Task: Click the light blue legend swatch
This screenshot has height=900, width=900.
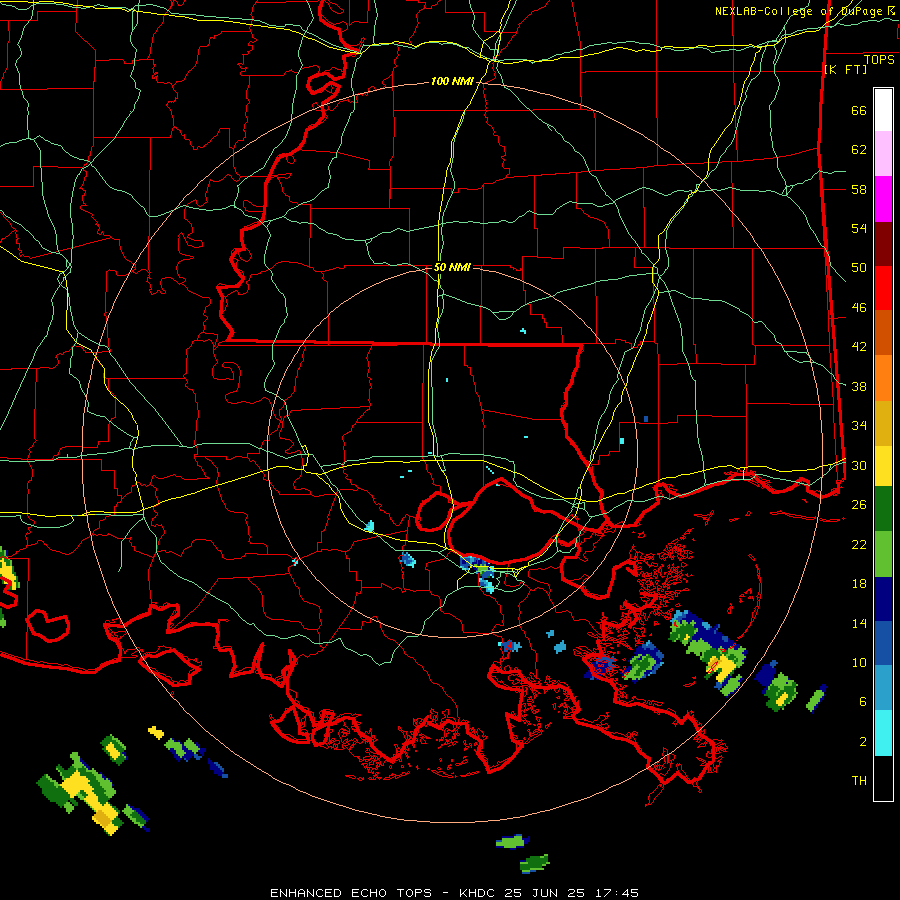Action: 883,688
